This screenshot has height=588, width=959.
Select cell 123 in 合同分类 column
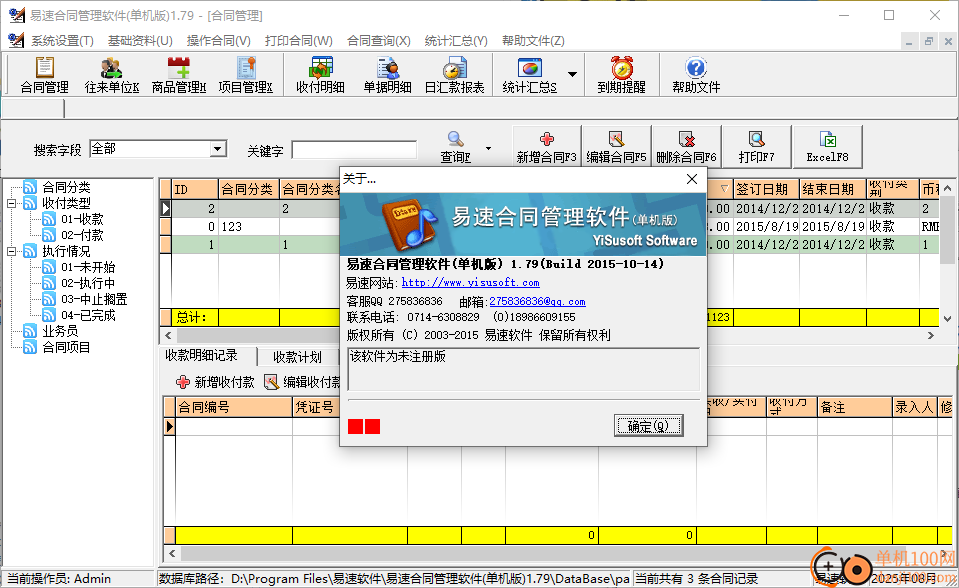[x=249, y=226]
